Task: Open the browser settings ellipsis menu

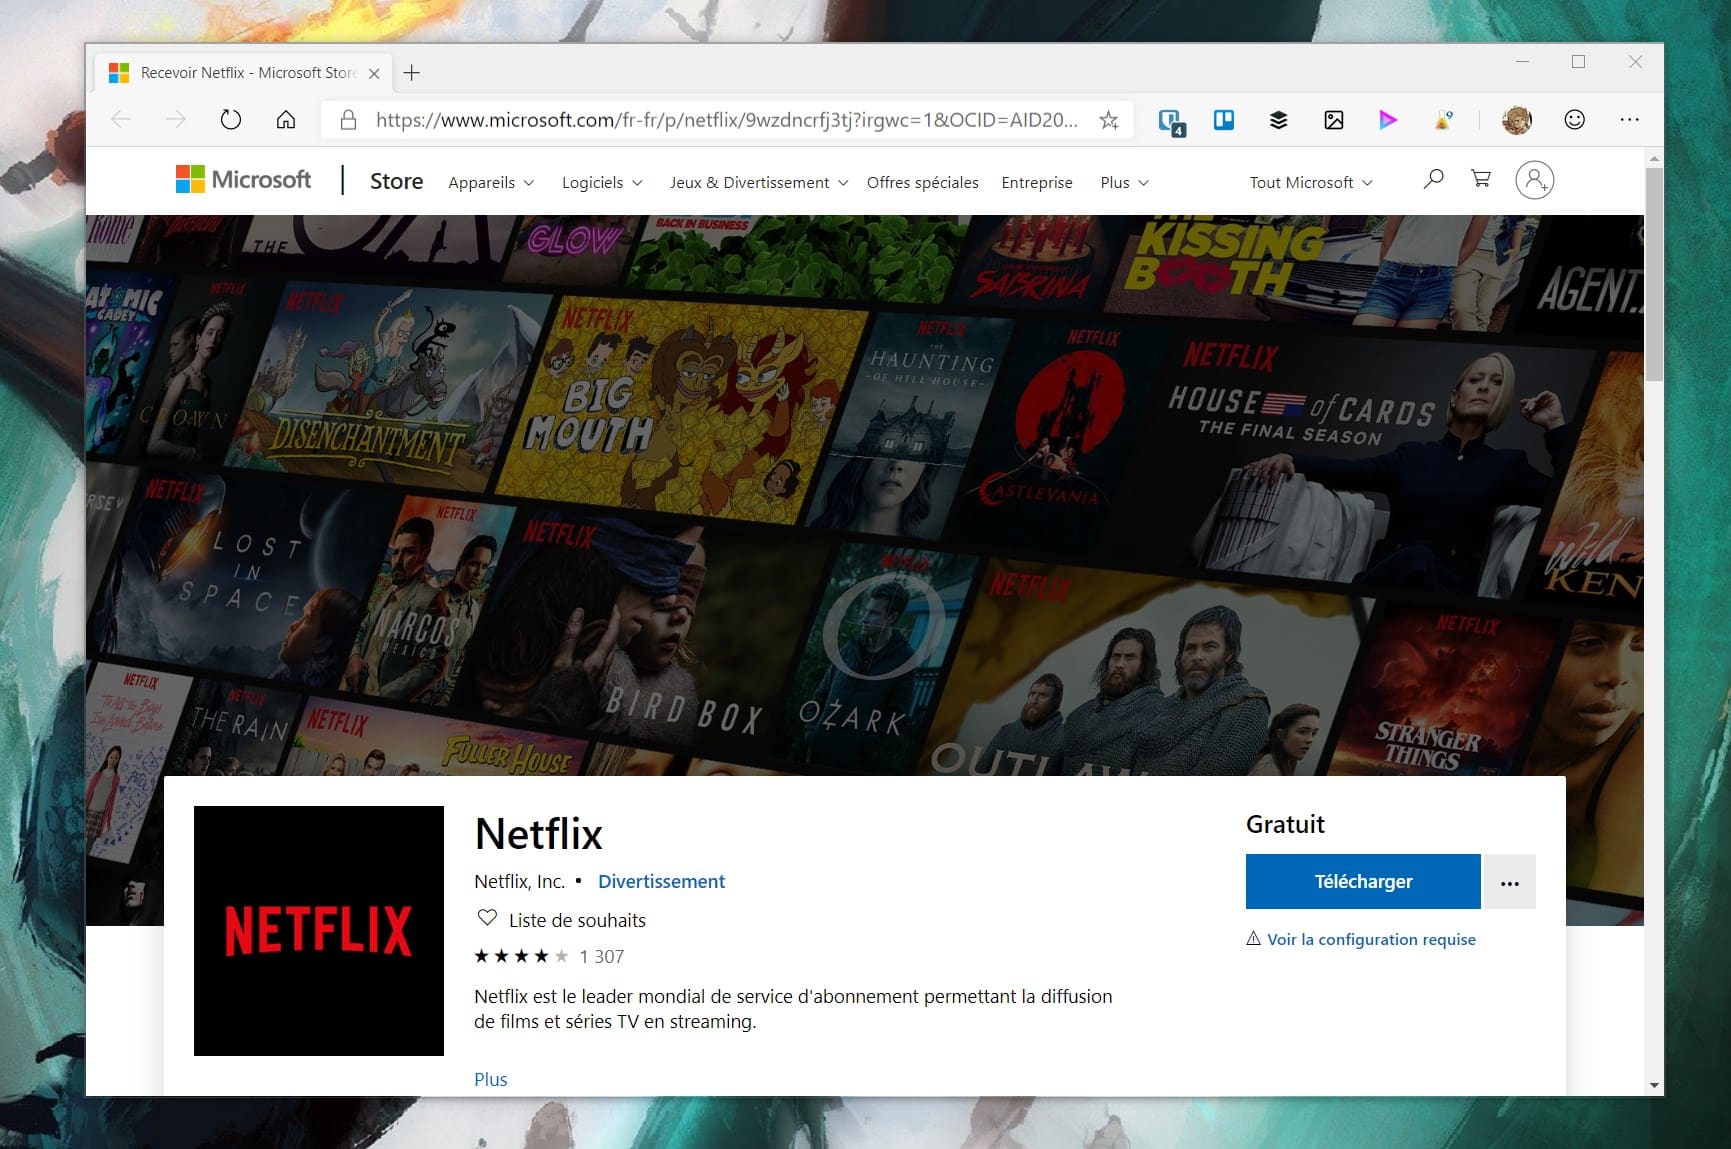Action: (x=1630, y=120)
